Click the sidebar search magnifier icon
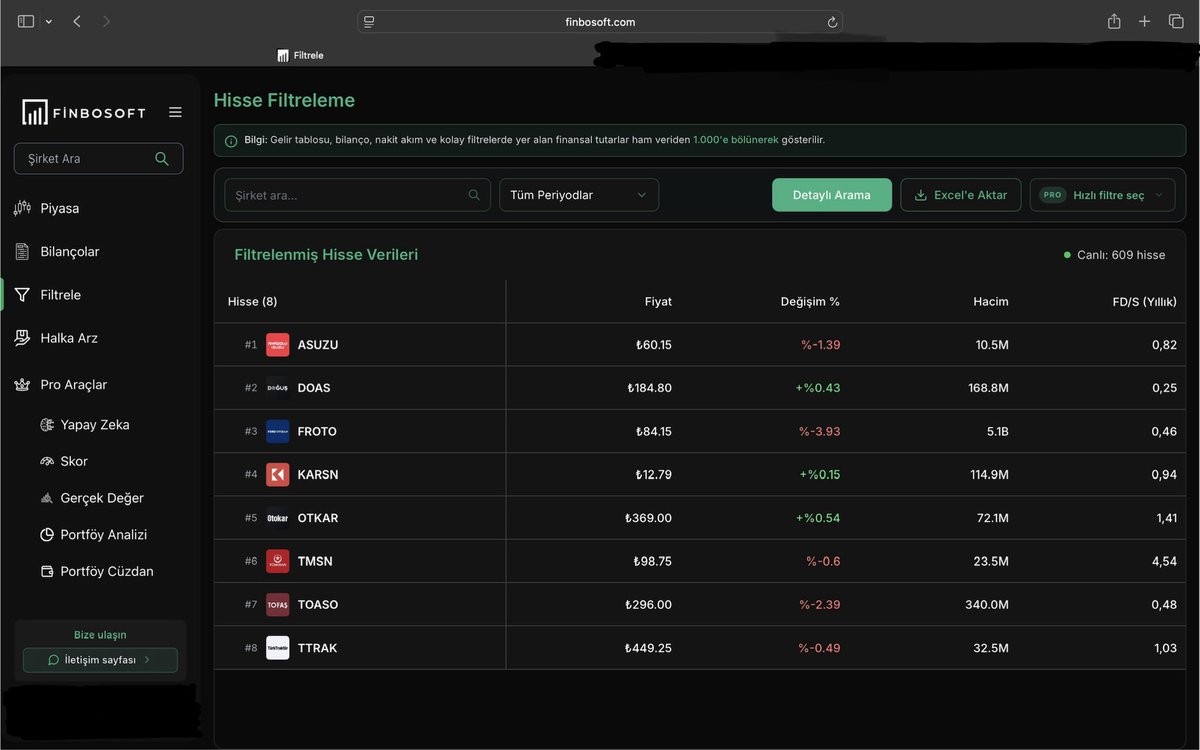This screenshot has height=750, width=1200. pos(162,158)
